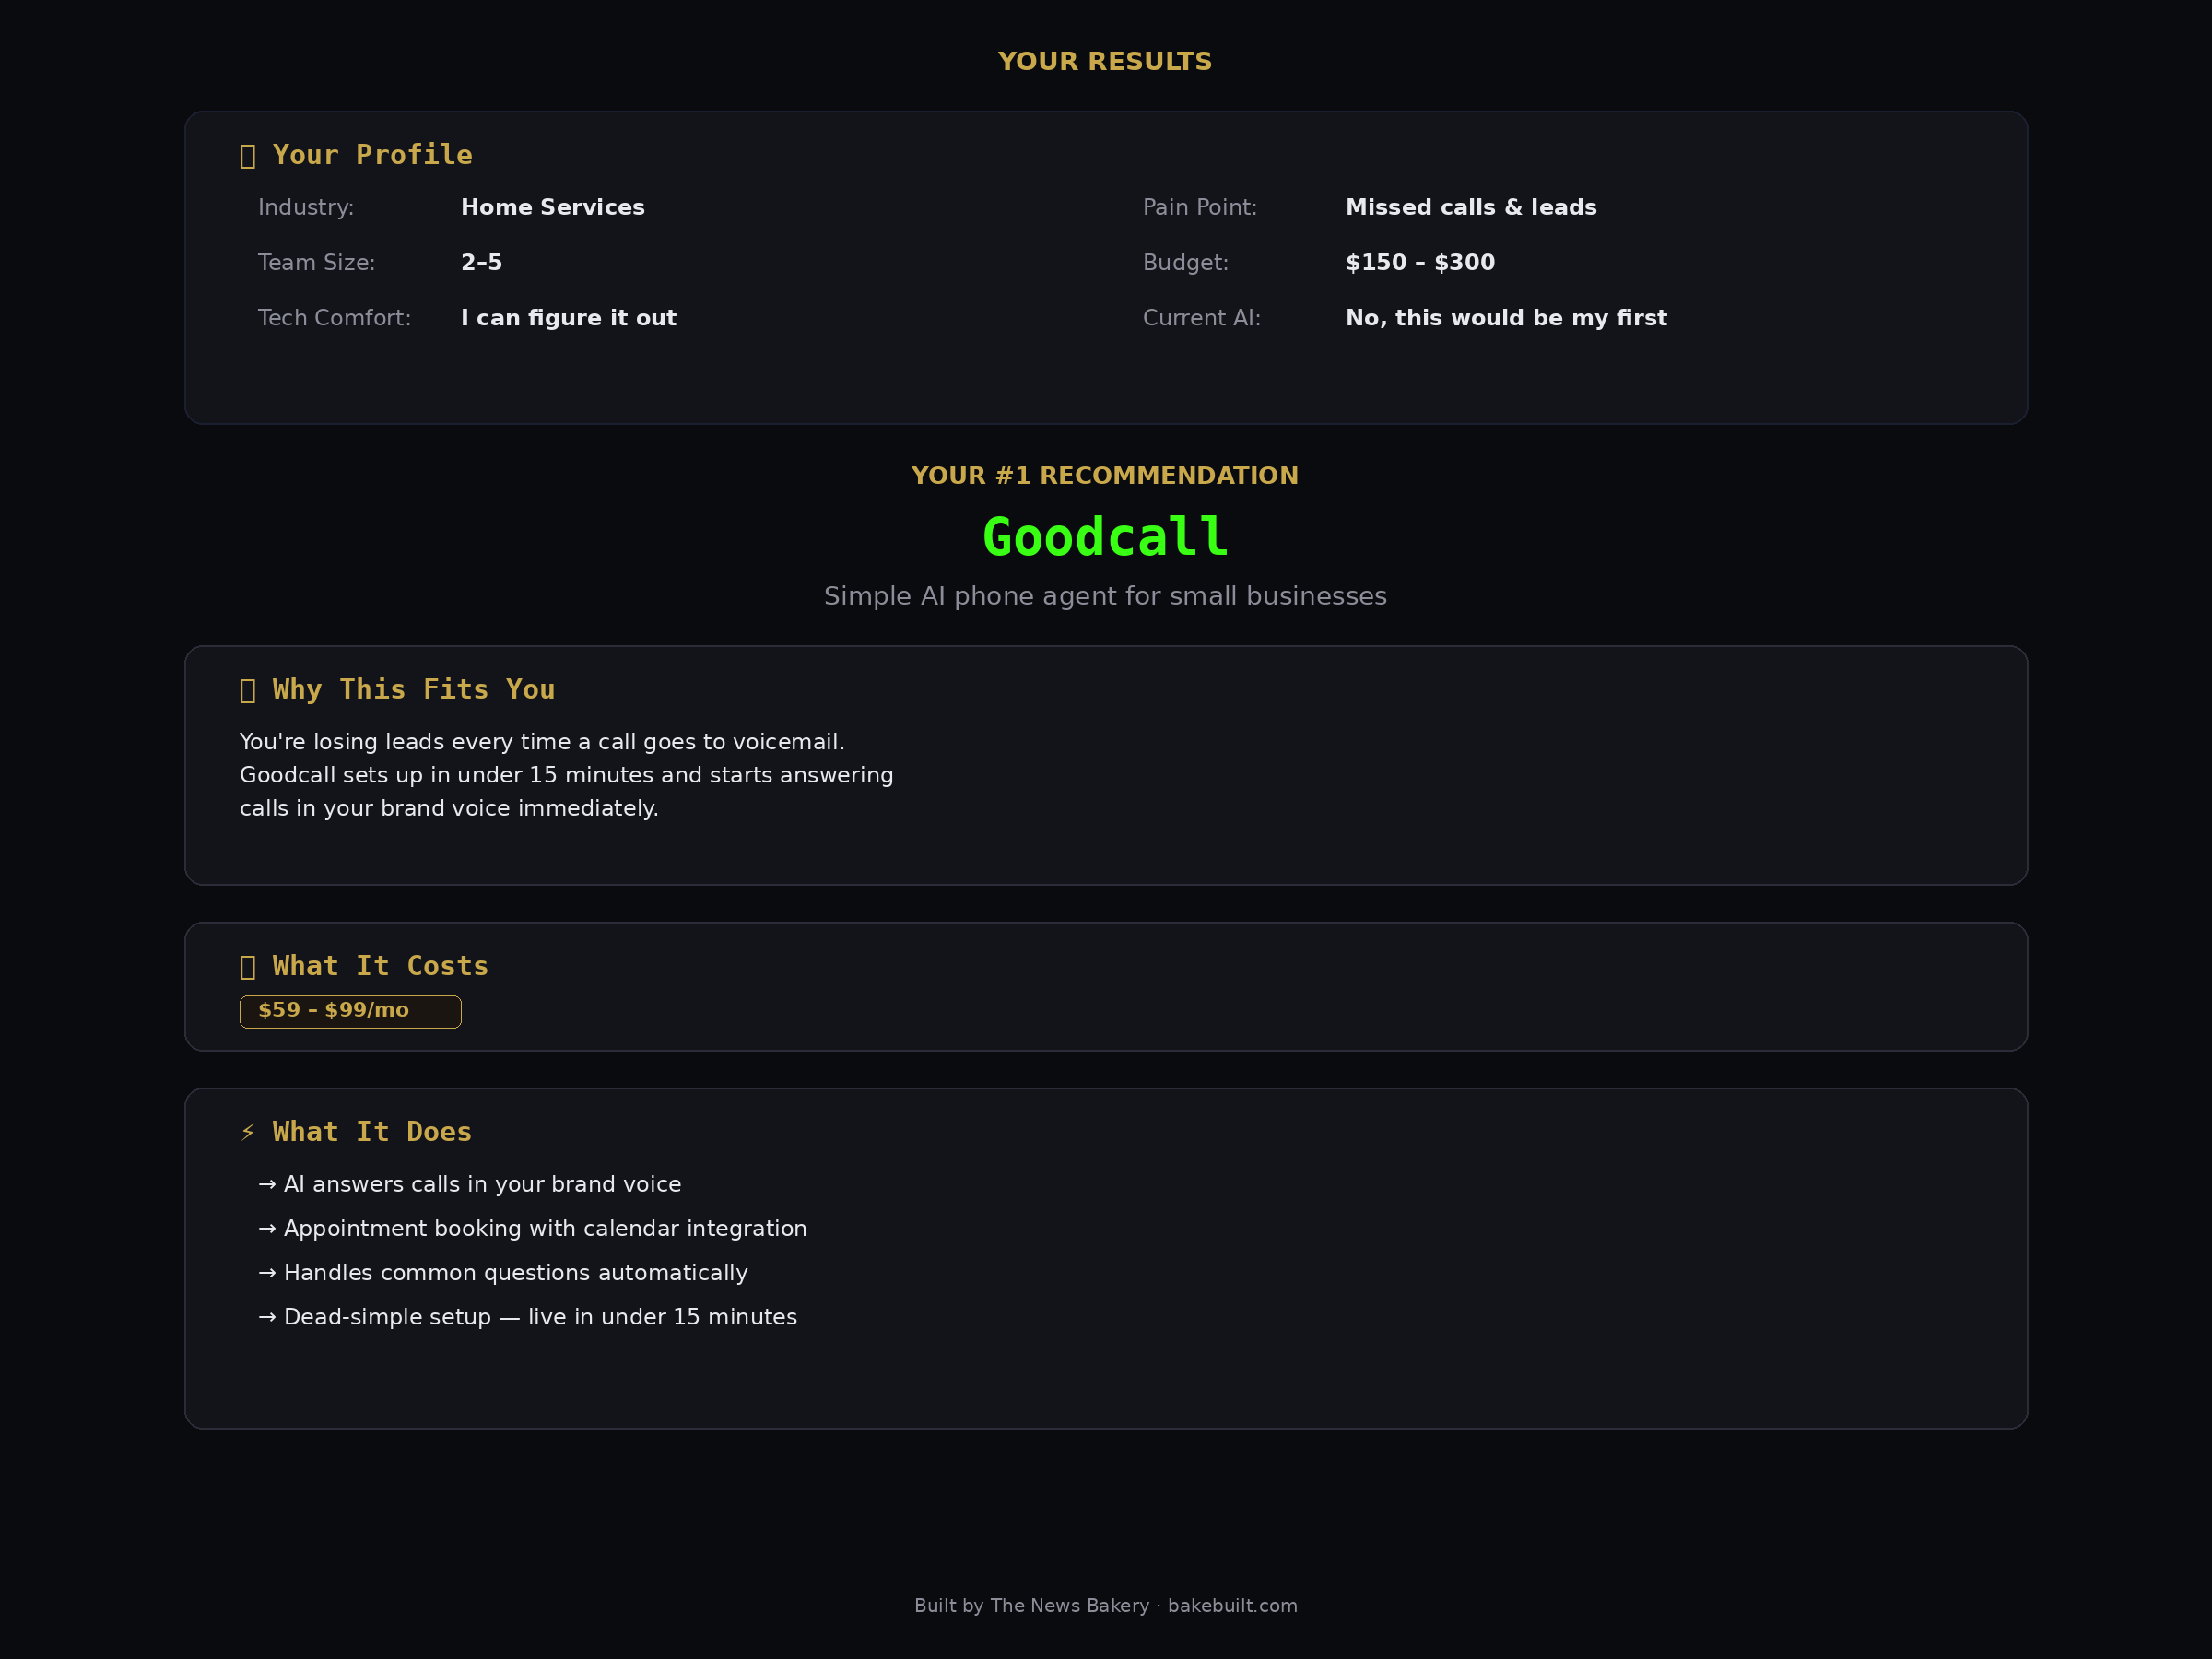Image resolution: width=2212 pixels, height=1659 pixels.
Task: Open the bakebuilt.com footer link
Action: (1232, 1605)
